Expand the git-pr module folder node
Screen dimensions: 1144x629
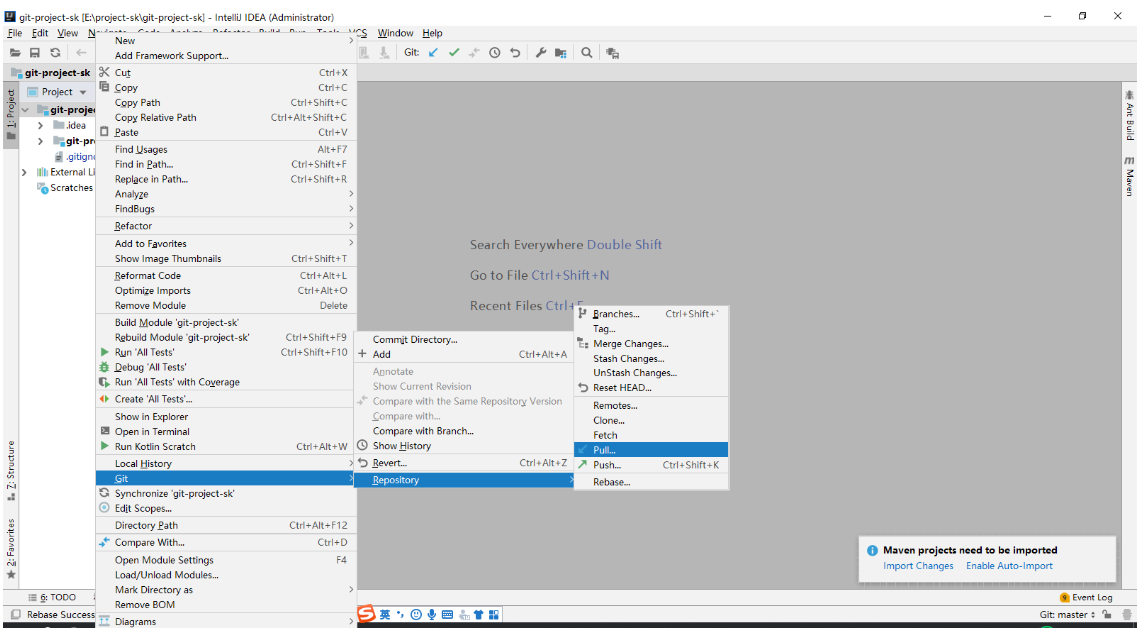40,141
